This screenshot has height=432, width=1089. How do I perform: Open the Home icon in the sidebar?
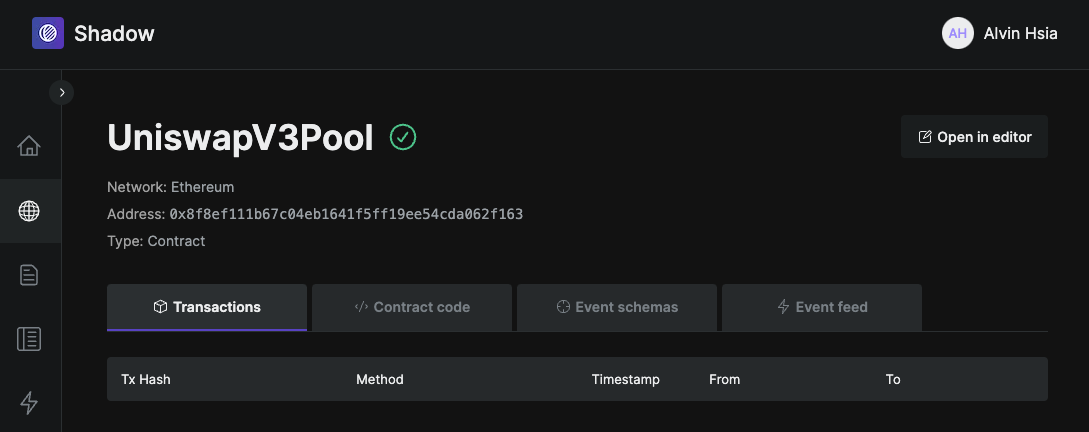(28, 147)
